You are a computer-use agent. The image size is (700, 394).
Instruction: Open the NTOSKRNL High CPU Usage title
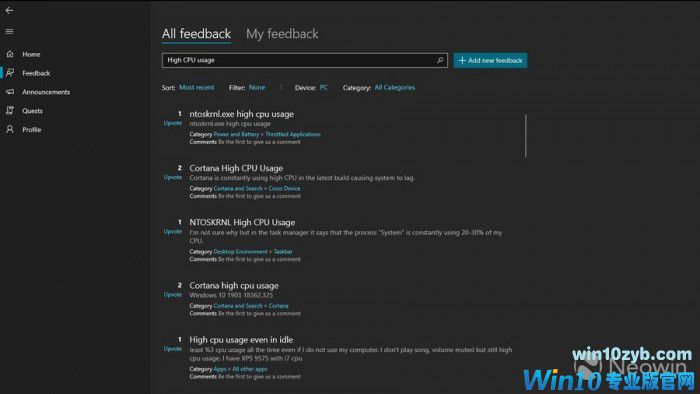tap(242, 222)
